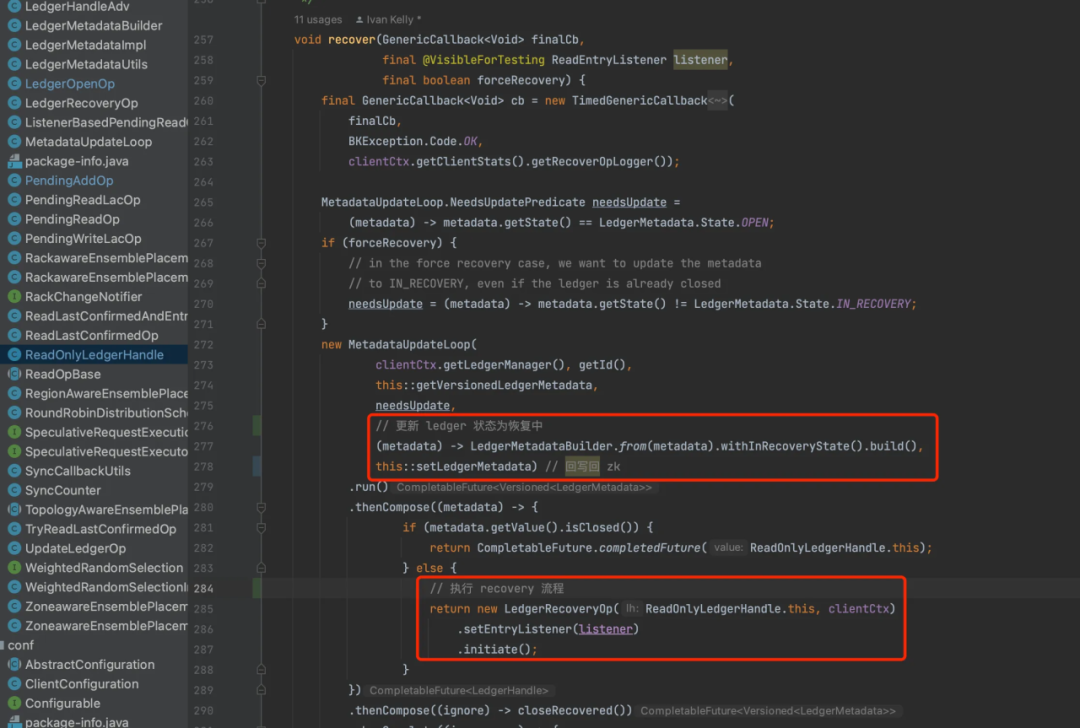Toggle fold marker at line 271
Image resolution: width=1080 pixels, height=728 pixels.
point(261,324)
